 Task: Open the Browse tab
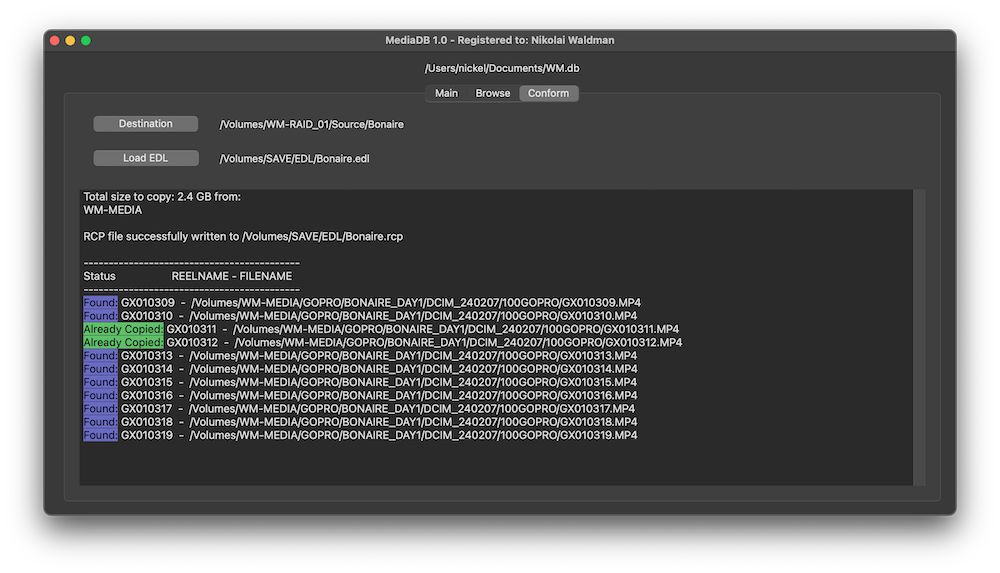[492, 93]
